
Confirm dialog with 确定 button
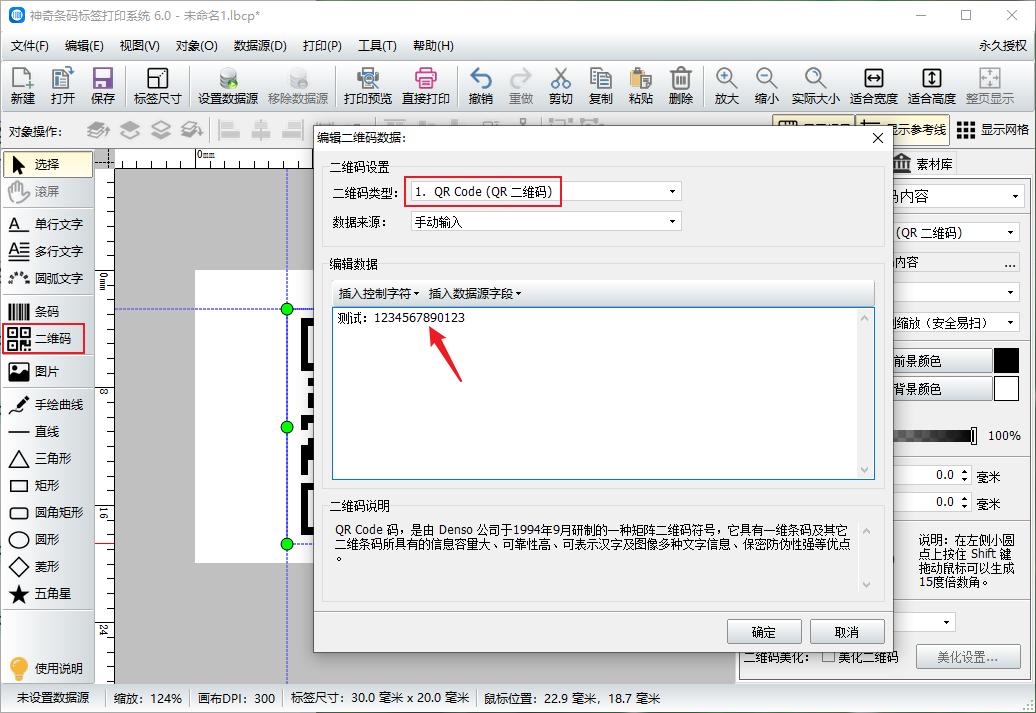point(764,632)
